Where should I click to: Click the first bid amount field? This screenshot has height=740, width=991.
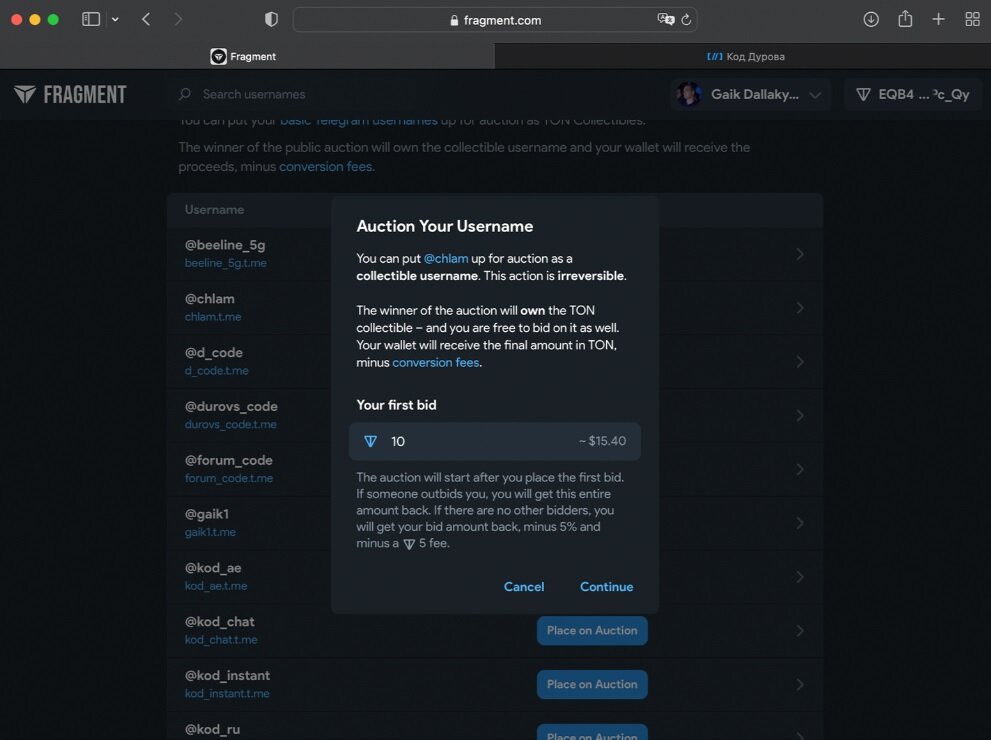480,441
